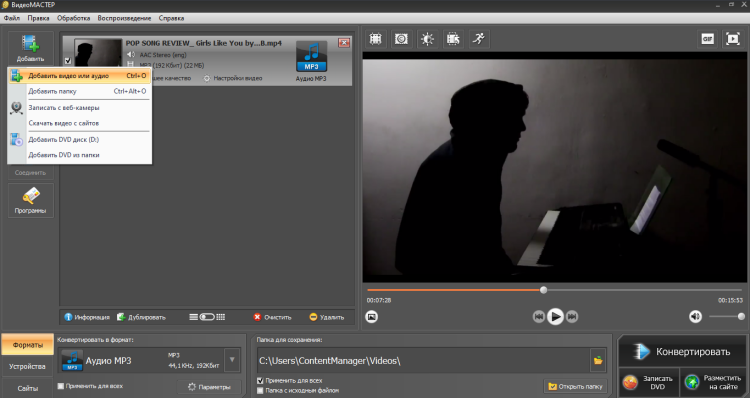Click the Аудио MP3 format icon in file row

tap(311, 56)
